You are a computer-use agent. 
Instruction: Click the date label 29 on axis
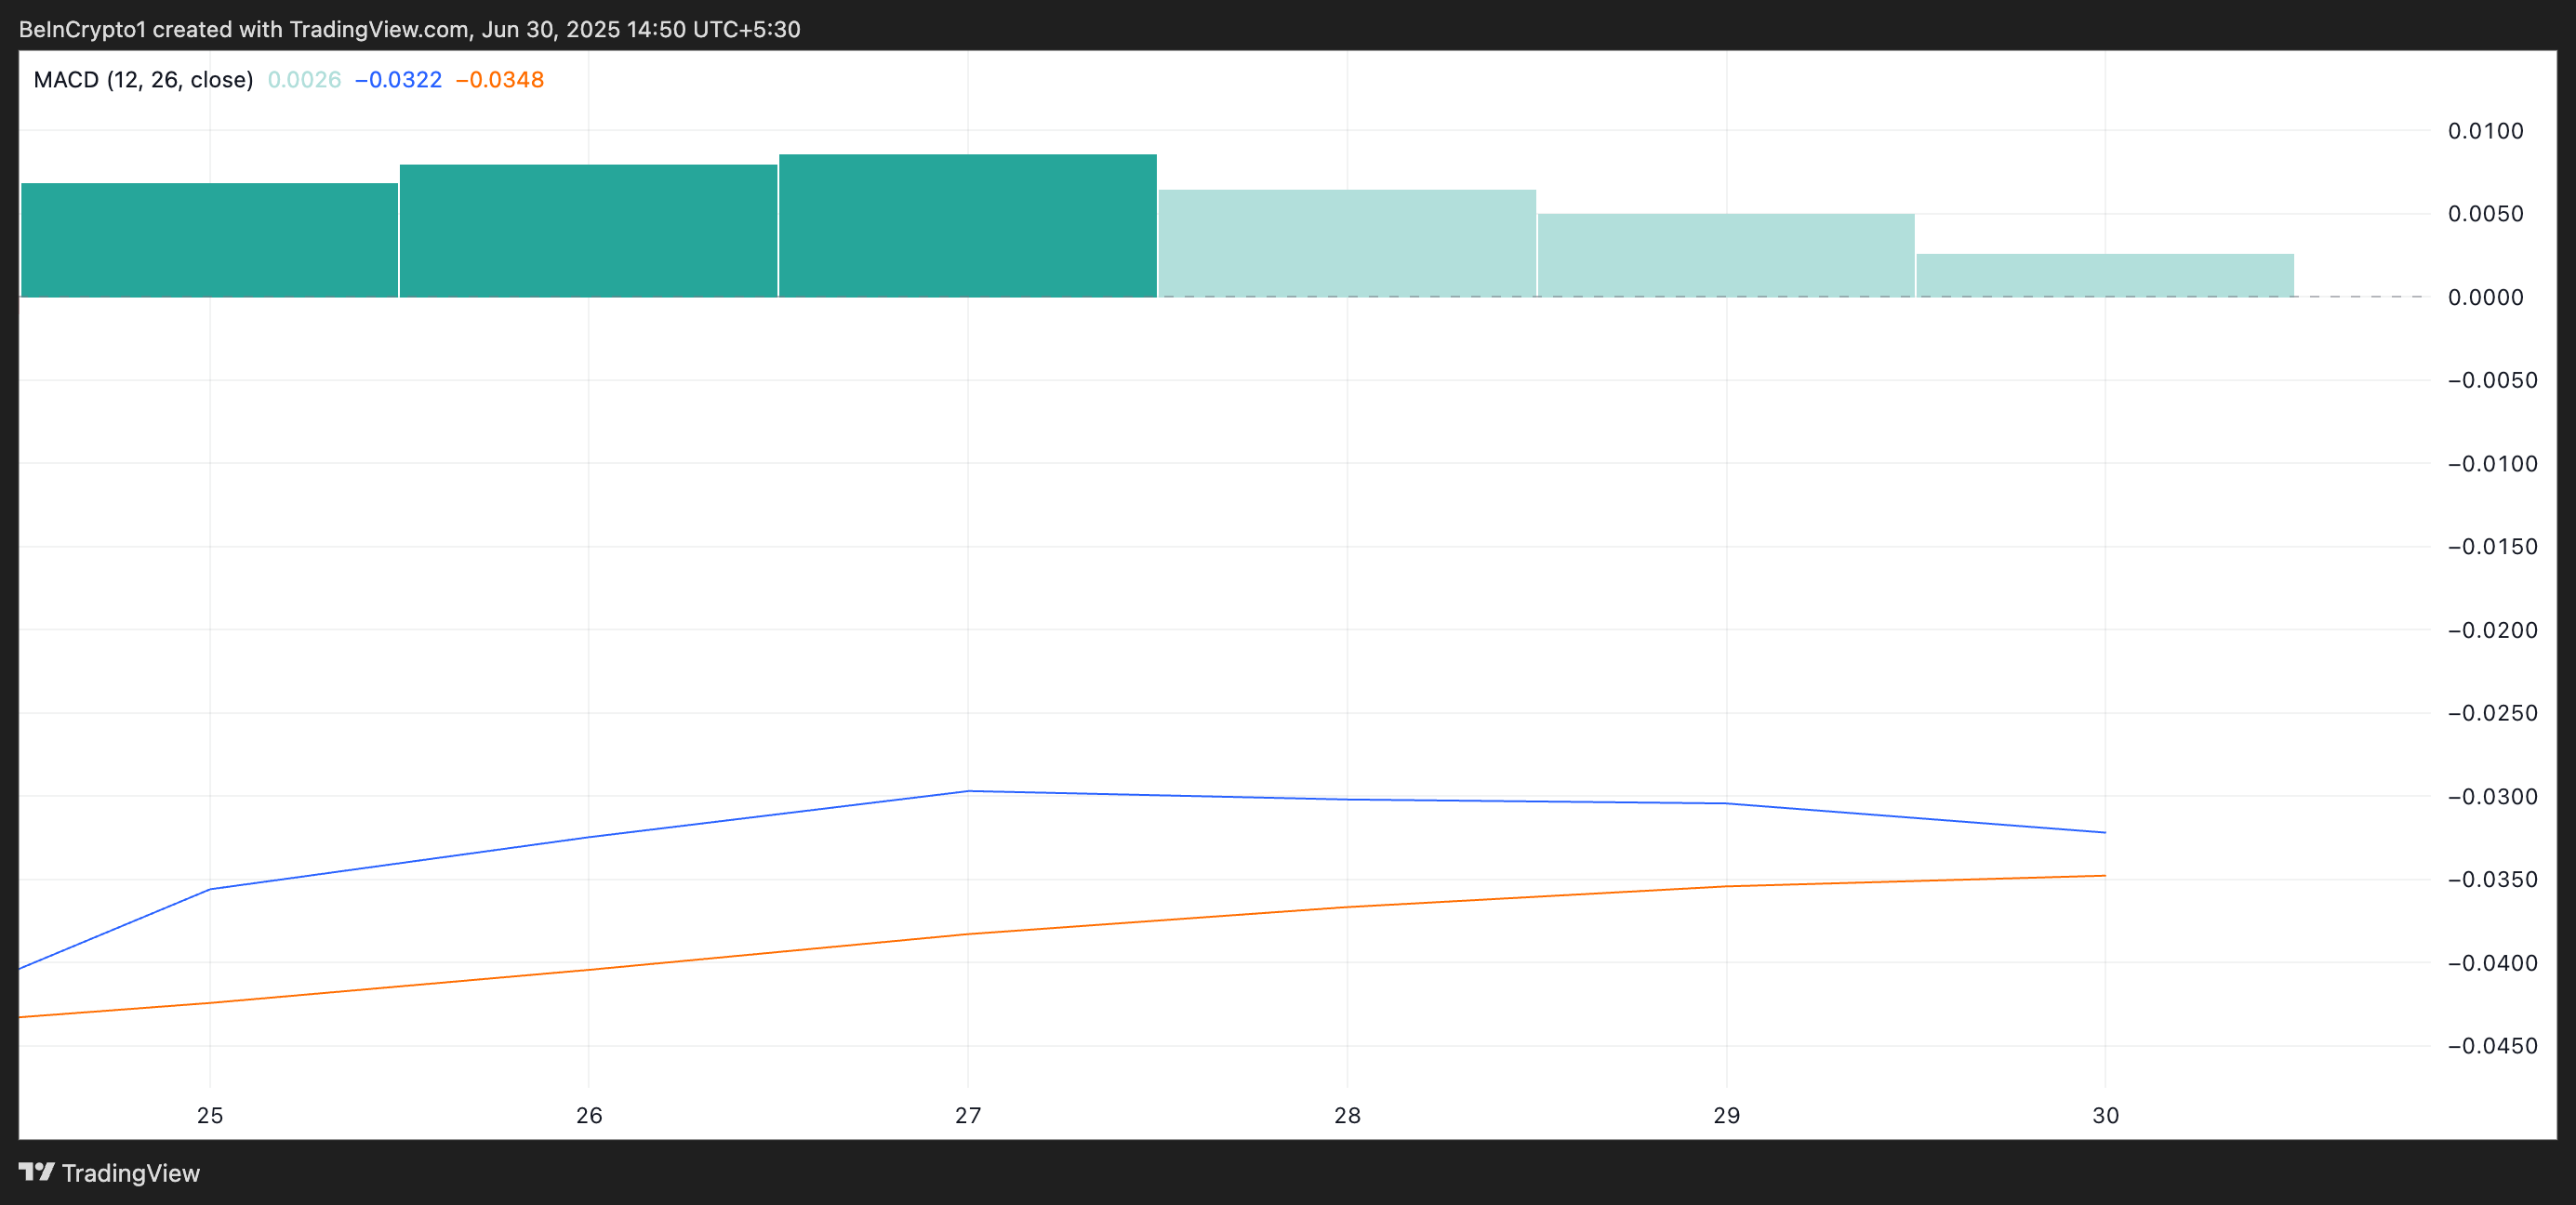pyautogui.click(x=1726, y=1115)
